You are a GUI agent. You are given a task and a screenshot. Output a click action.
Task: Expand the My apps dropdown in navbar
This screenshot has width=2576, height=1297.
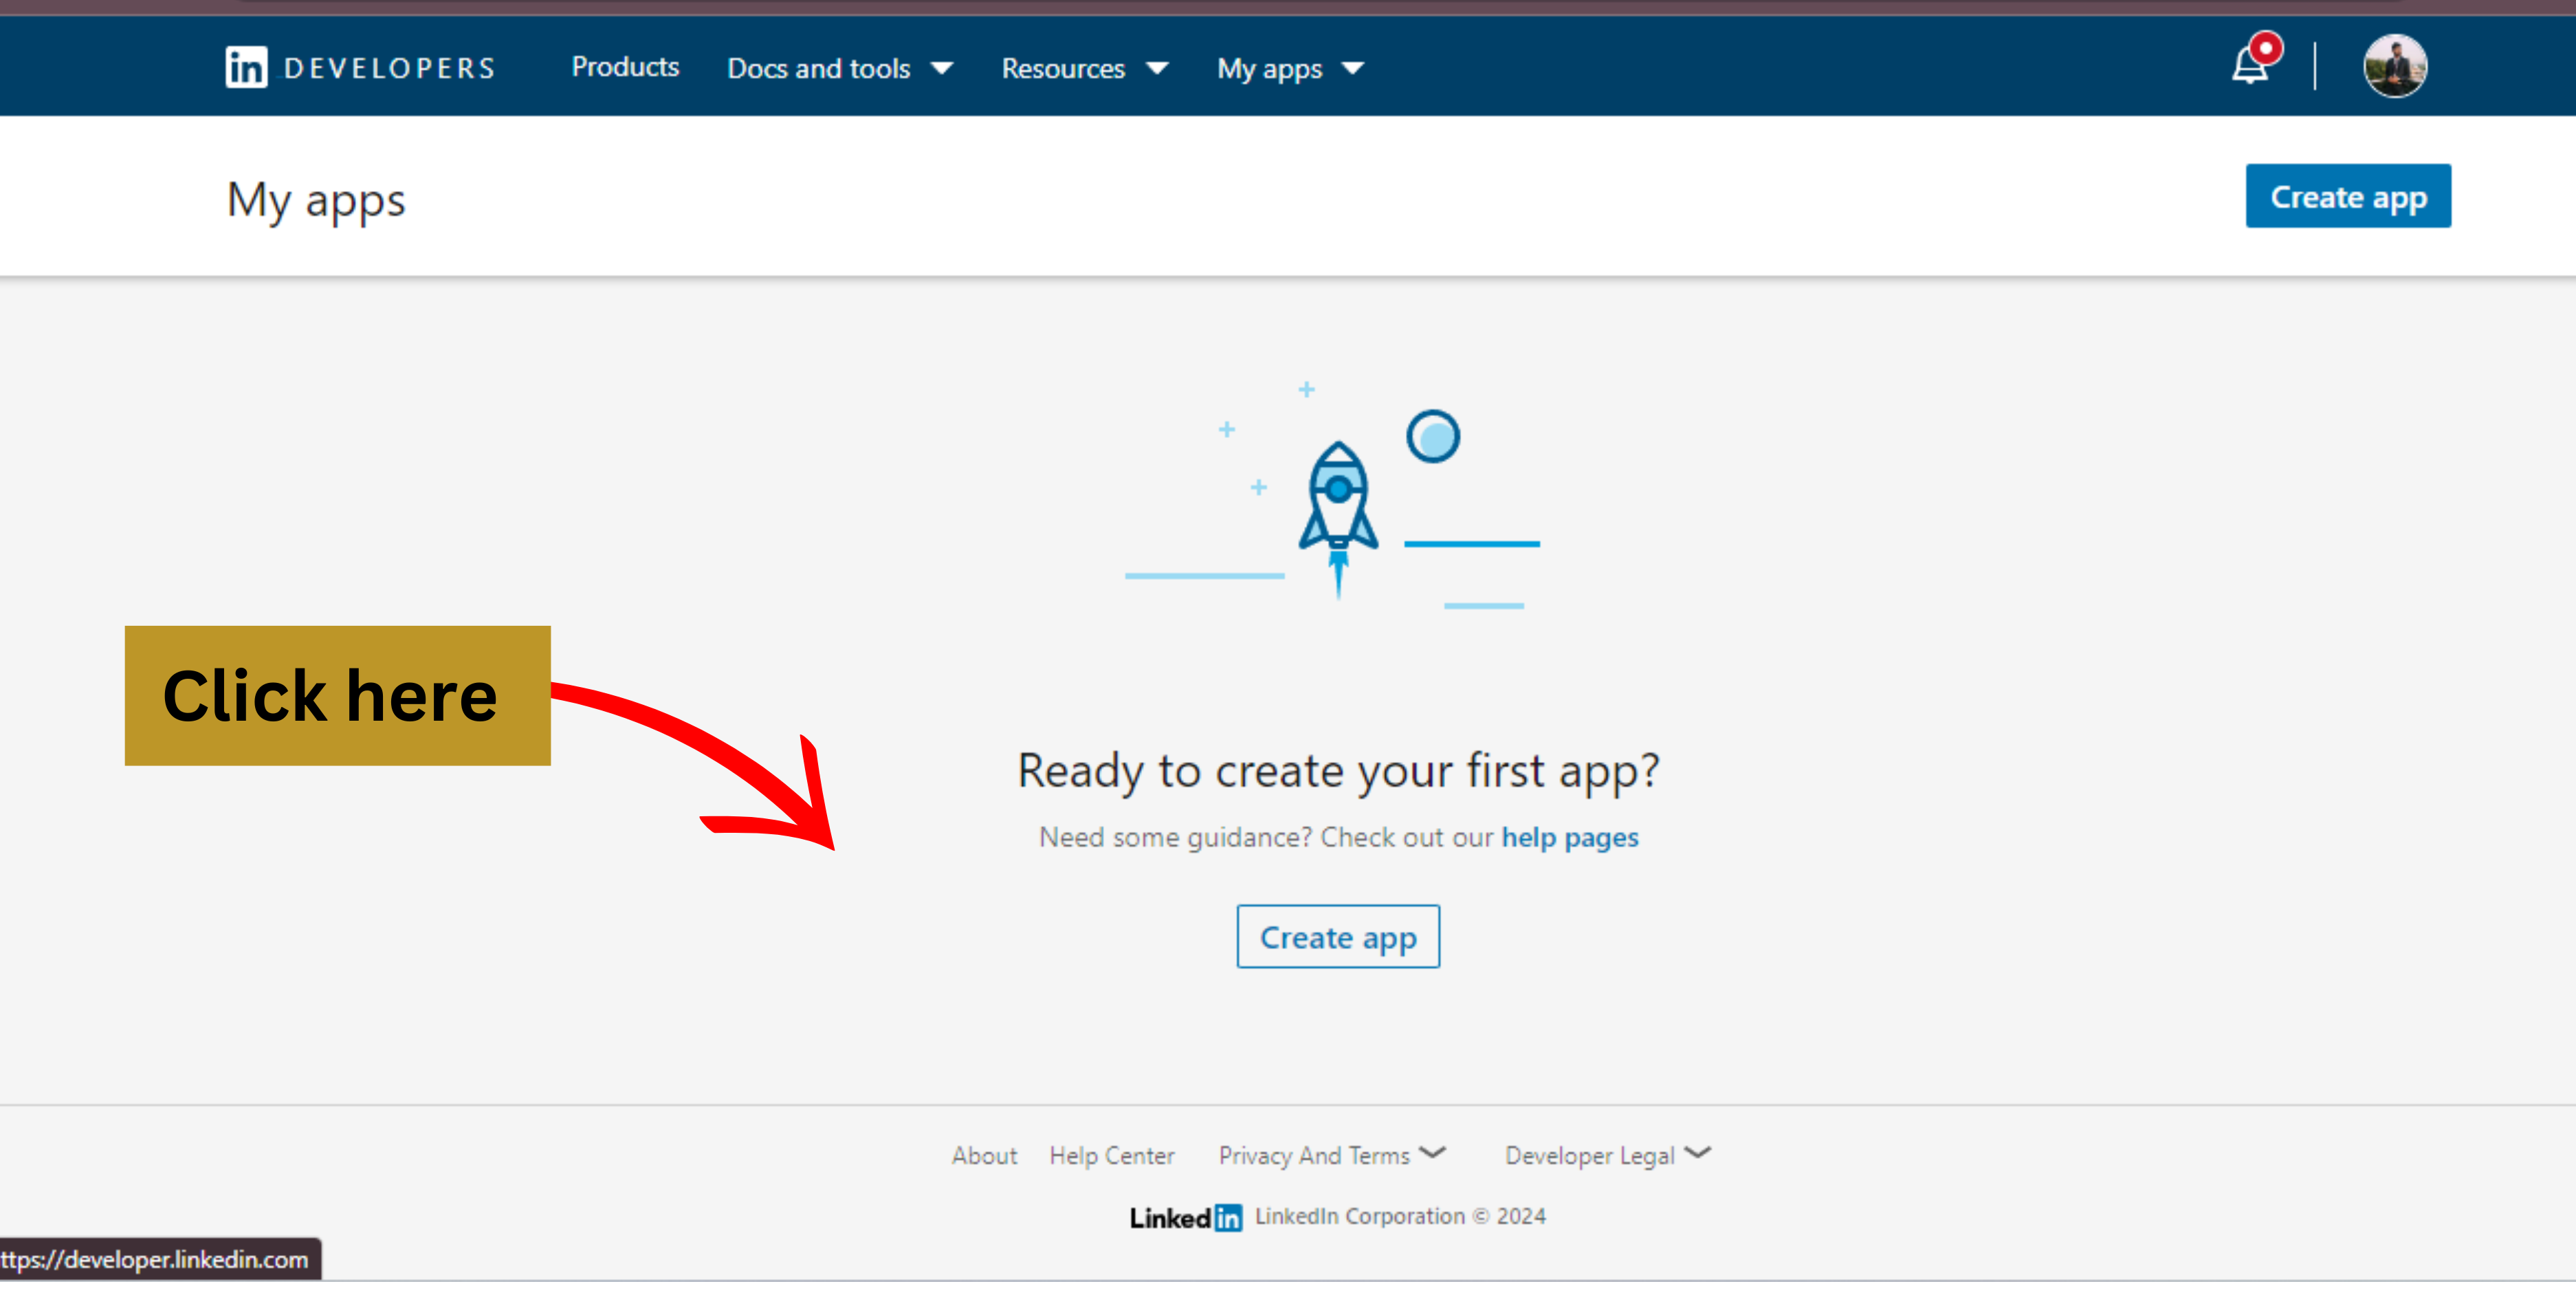click(x=1290, y=68)
